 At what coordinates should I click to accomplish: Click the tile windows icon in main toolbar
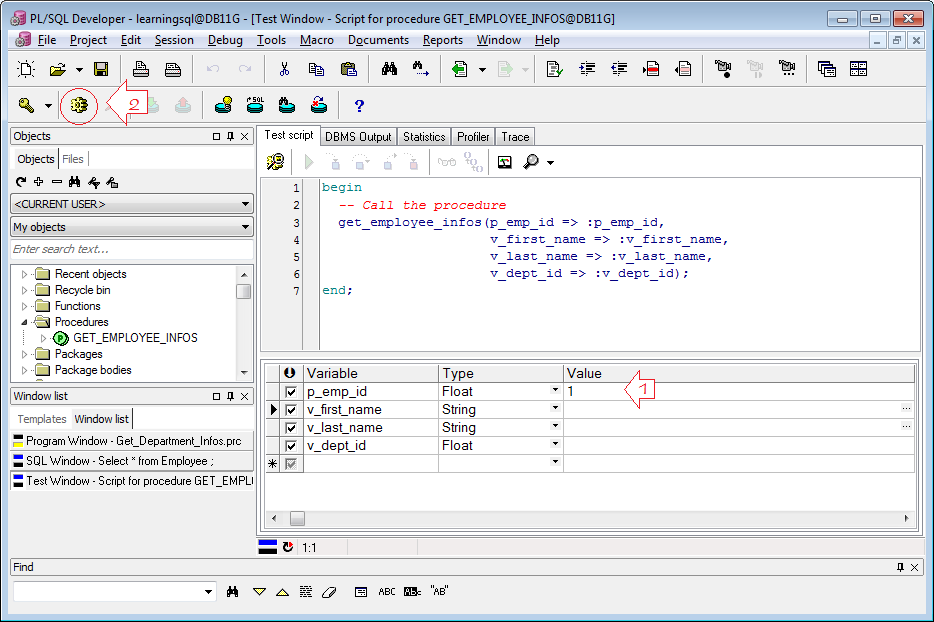(858, 69)
